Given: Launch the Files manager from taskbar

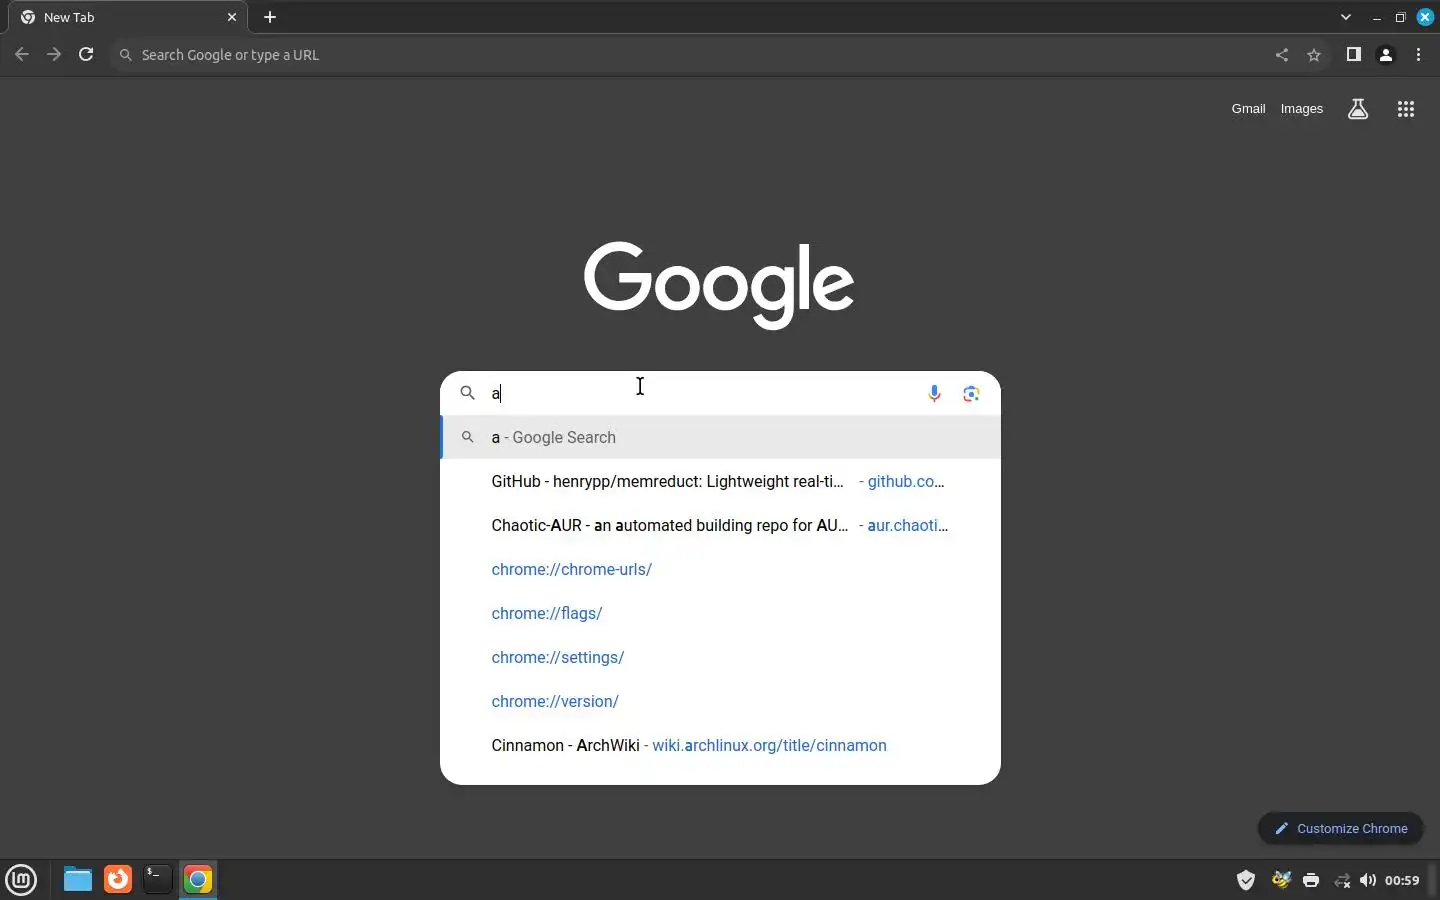Looking at the screenshot, I should pyautogui.click(x=77, y=879).
